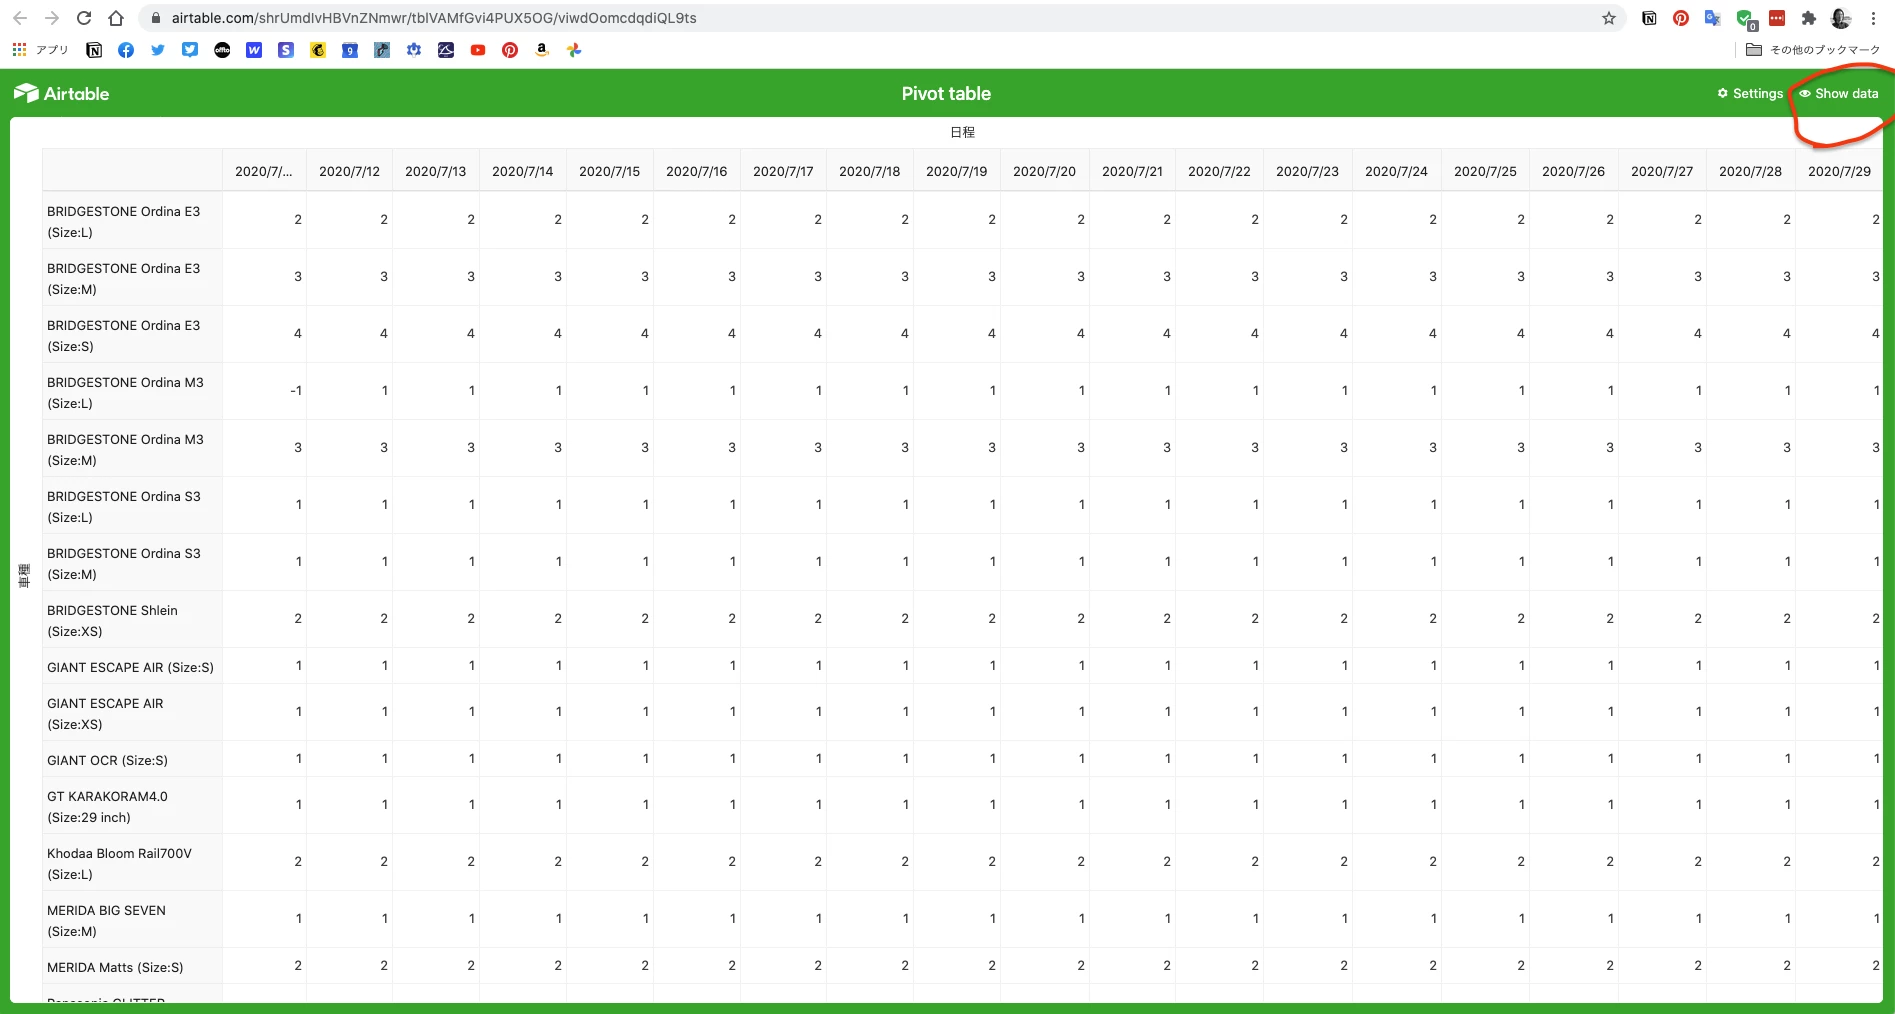Open the Notion bookmark in the bookmarks bar
This screenshot has height=1014, width=1895.
pos(94,50)
